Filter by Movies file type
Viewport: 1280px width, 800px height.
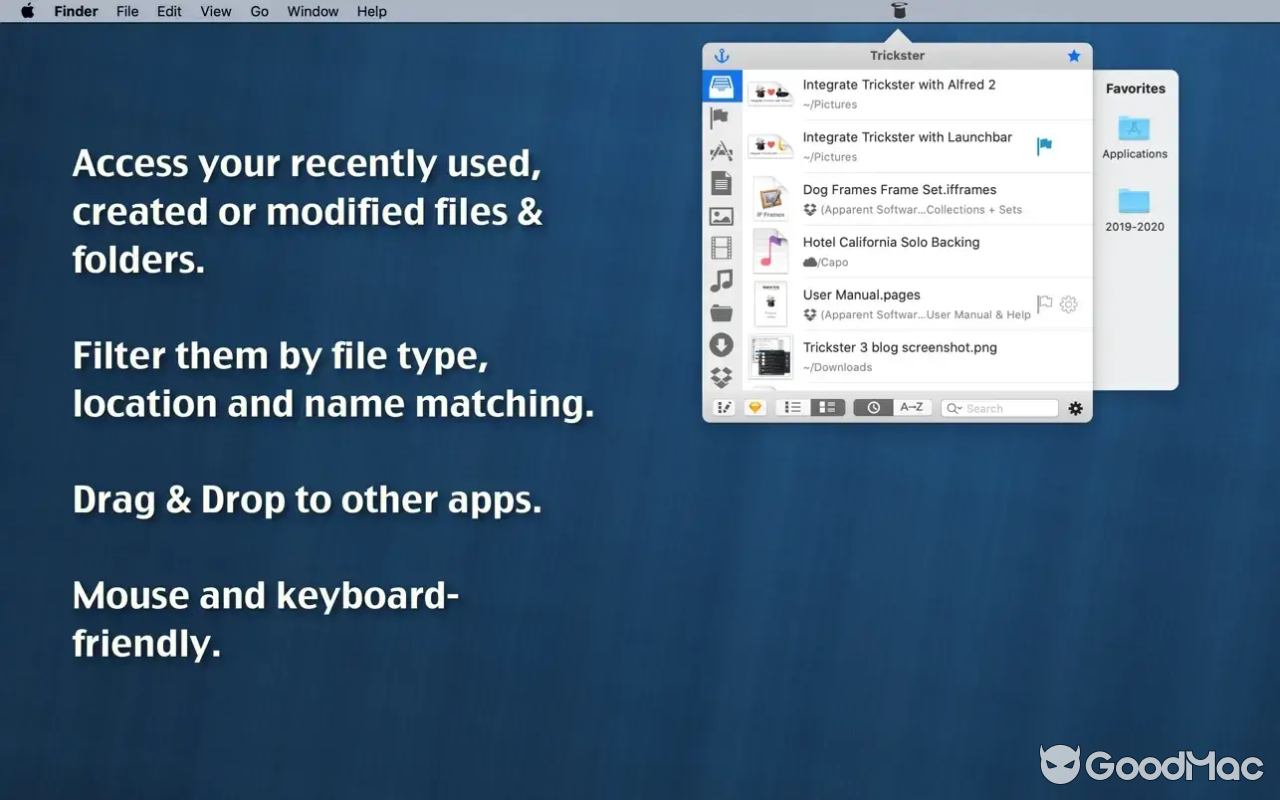(x=722, y=247)
